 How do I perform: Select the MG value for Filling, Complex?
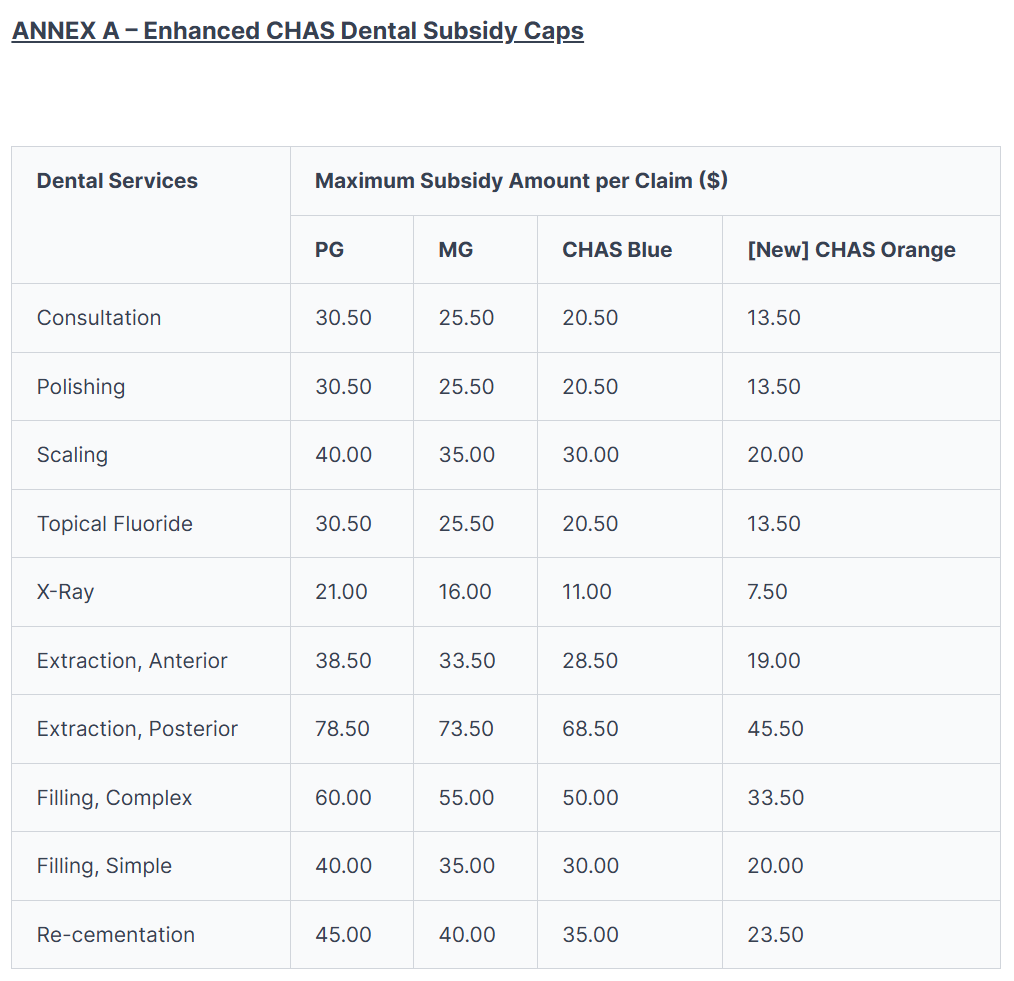click(466, 798)
